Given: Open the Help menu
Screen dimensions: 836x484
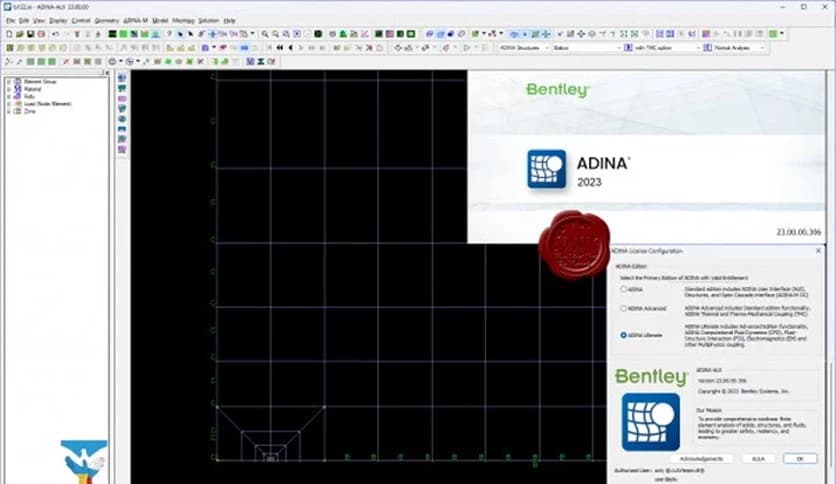Looking at the screenshot, I should tap(229, 21).
